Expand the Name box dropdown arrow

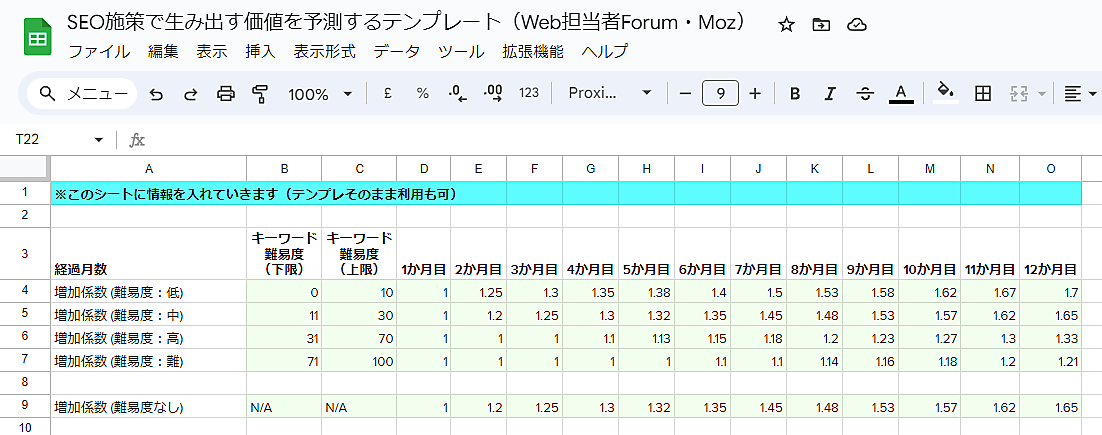(x=98, y=140)
